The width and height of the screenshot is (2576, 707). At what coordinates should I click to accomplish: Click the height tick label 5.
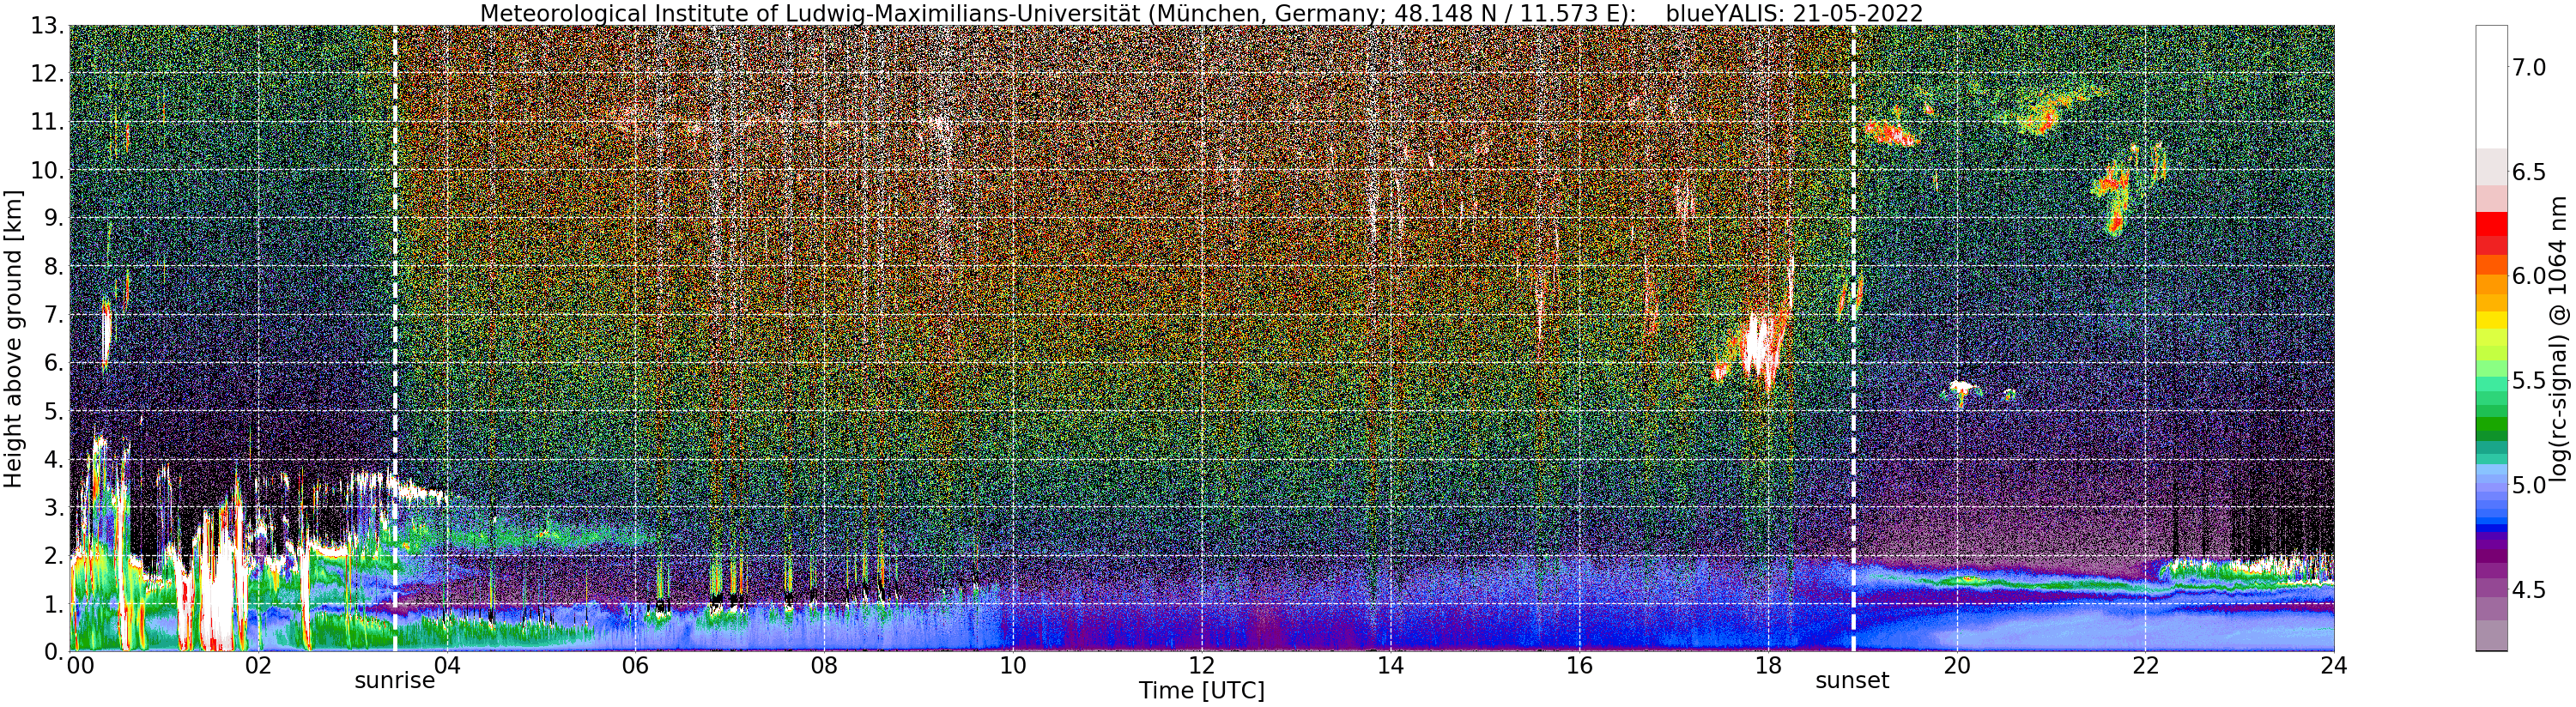coord(52,411)
